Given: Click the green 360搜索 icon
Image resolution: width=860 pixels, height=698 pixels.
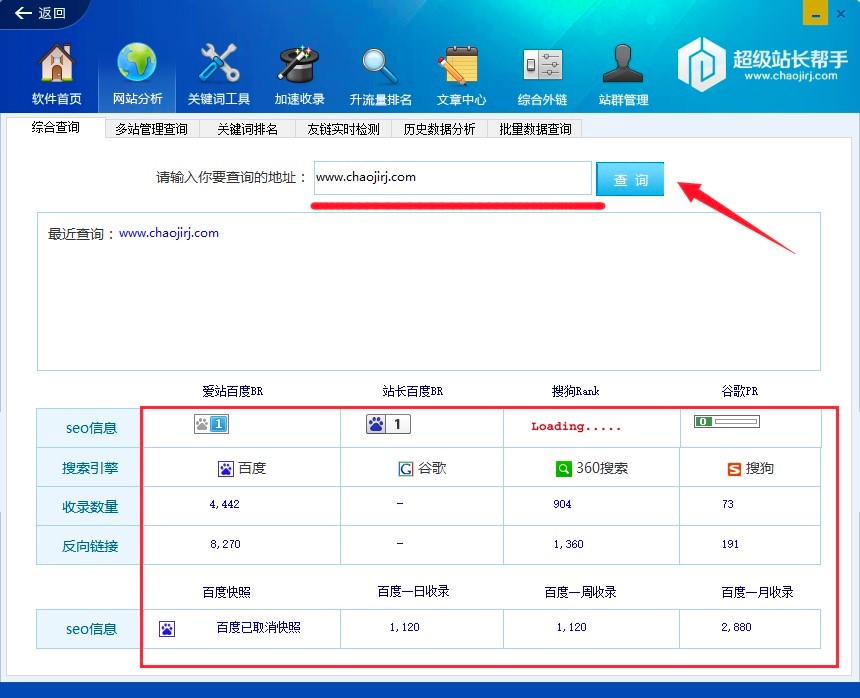Looking at the screenshot, I should click(x=563, y=468).
